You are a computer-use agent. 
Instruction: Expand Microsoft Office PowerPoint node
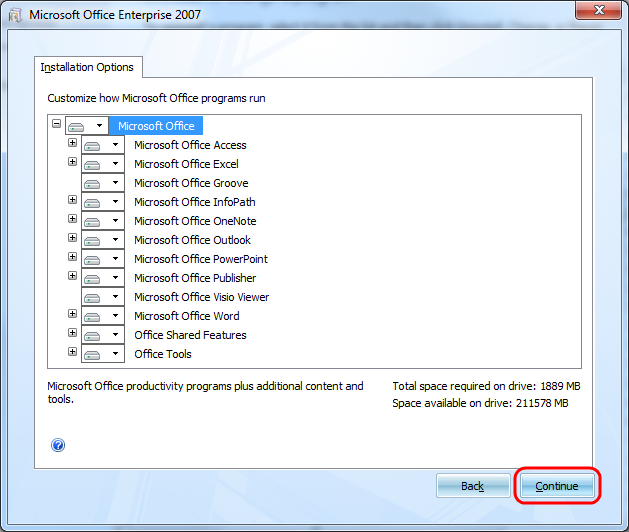[x=72, y=256]
